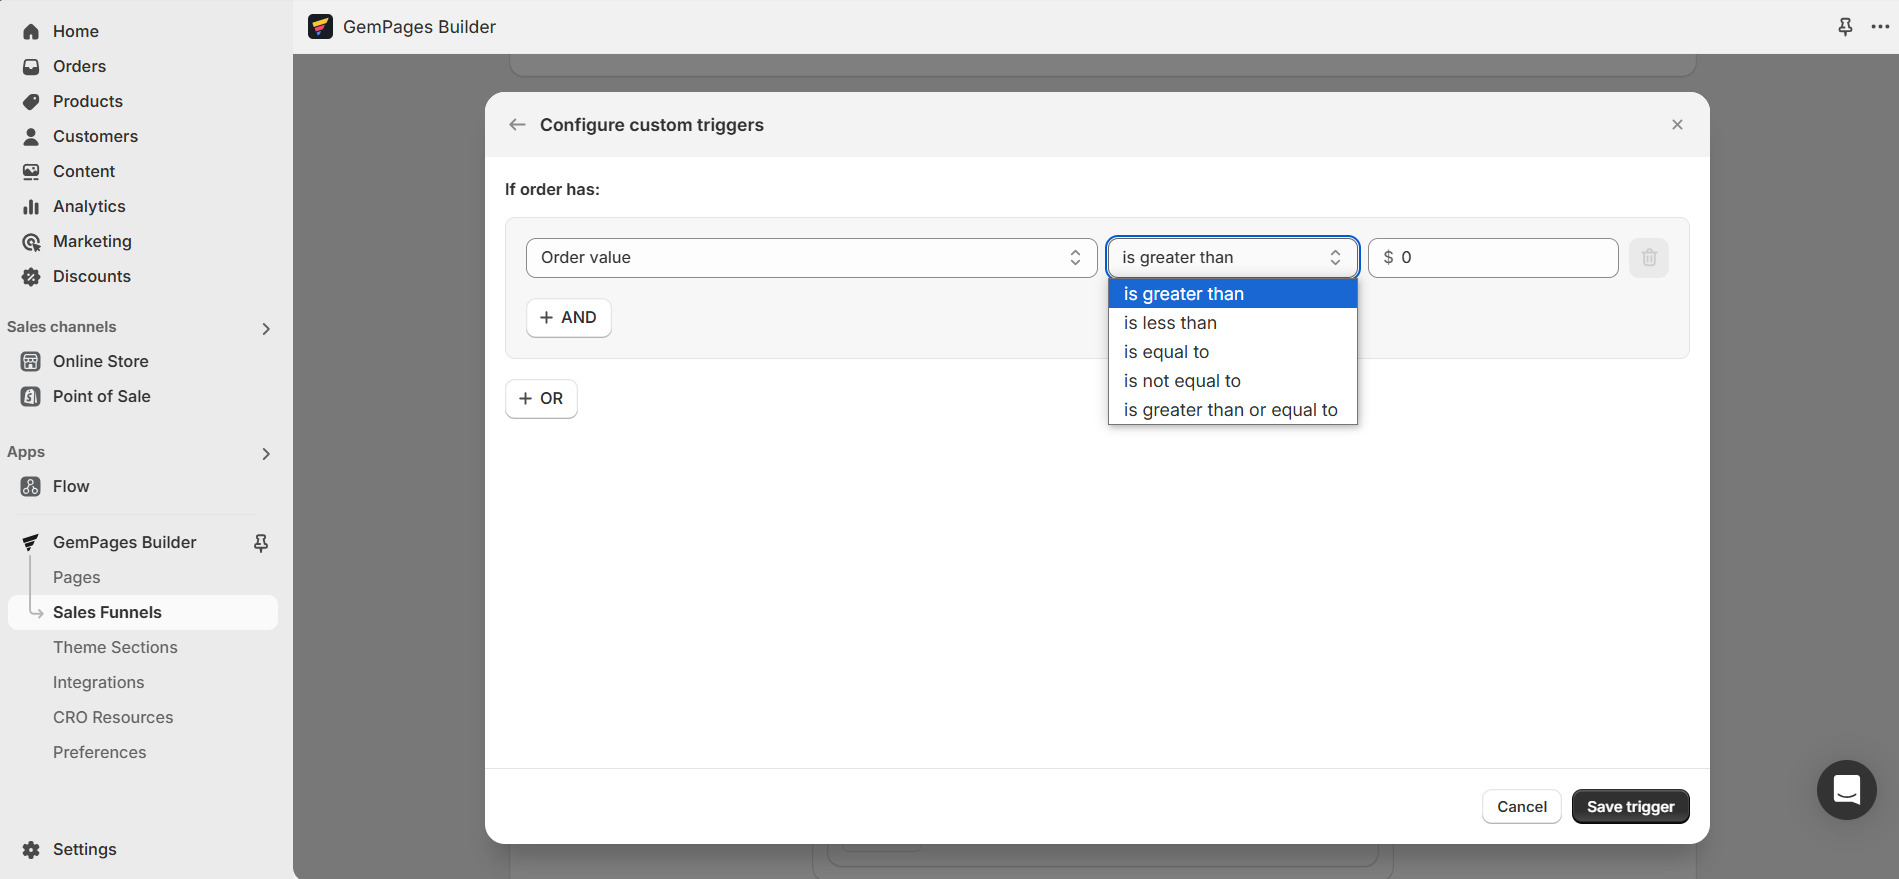Screen dimensions: 1899x879
Task: Delete the condition with trash icon
Action: coord(1648,258)
